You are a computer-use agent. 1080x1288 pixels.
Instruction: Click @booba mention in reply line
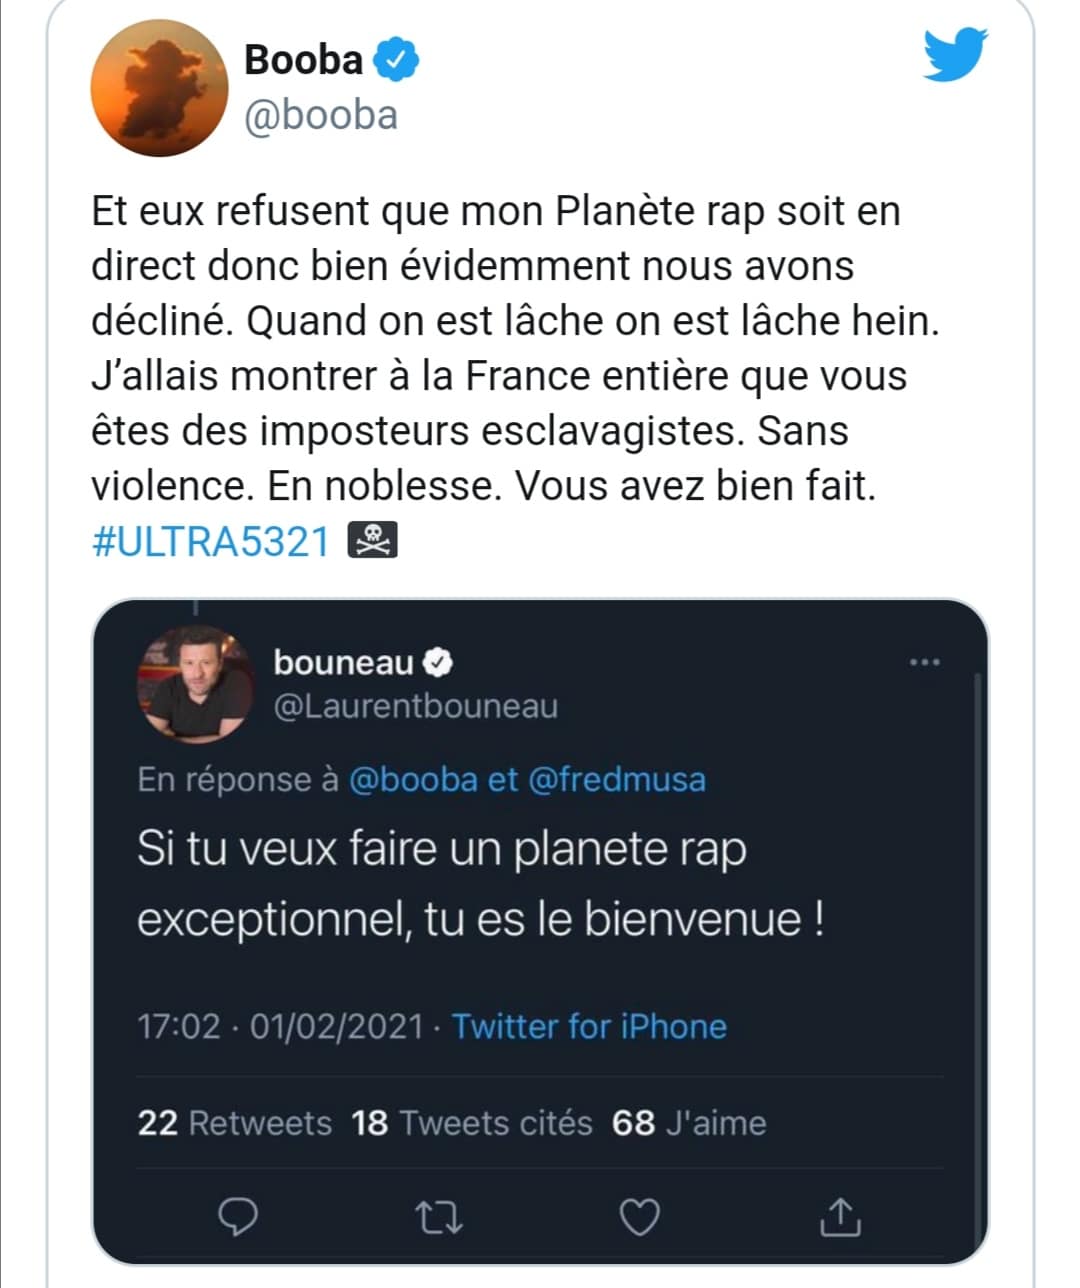pos(413,779)
